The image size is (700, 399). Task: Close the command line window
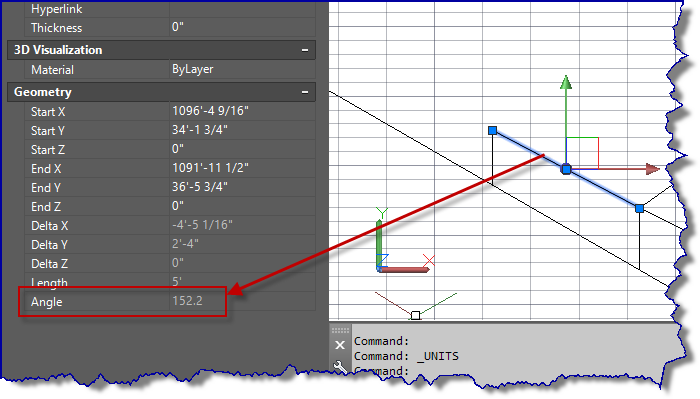click(x=340, y=345)
